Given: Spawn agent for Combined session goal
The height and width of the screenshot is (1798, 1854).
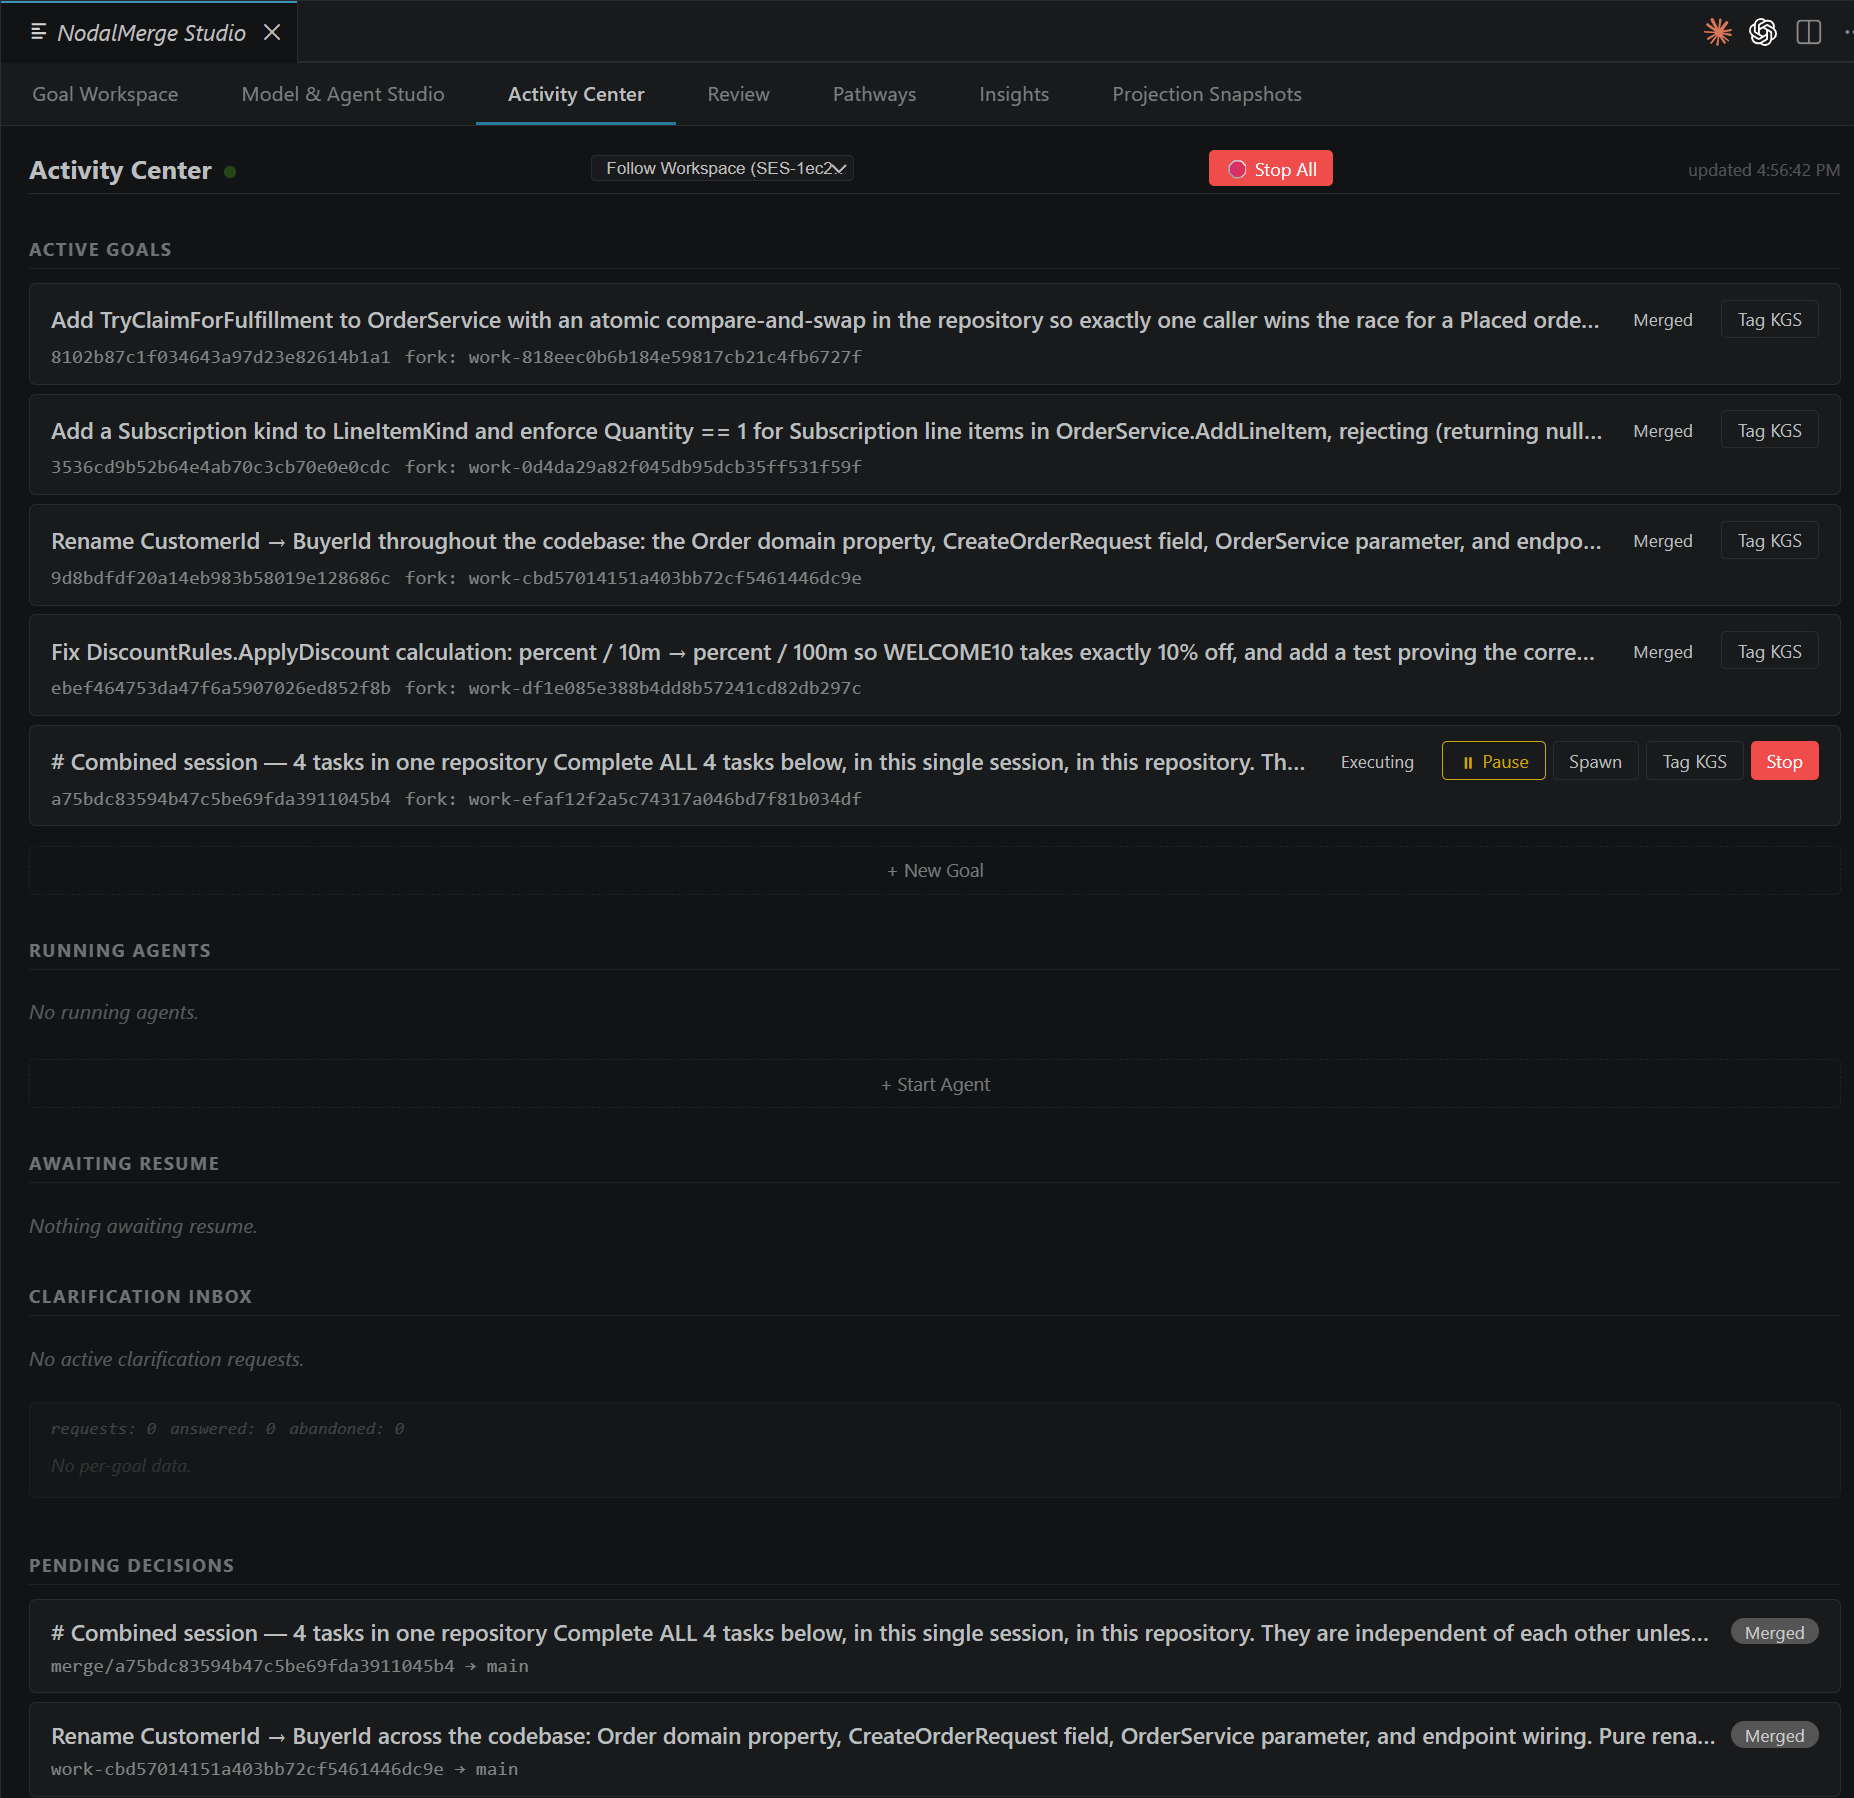Looking at the screenshot, I should click(x=1595, y=762).
